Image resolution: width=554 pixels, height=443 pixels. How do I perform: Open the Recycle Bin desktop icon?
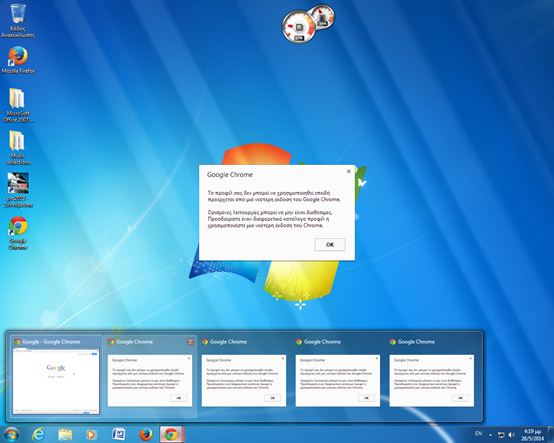(18, 20)
